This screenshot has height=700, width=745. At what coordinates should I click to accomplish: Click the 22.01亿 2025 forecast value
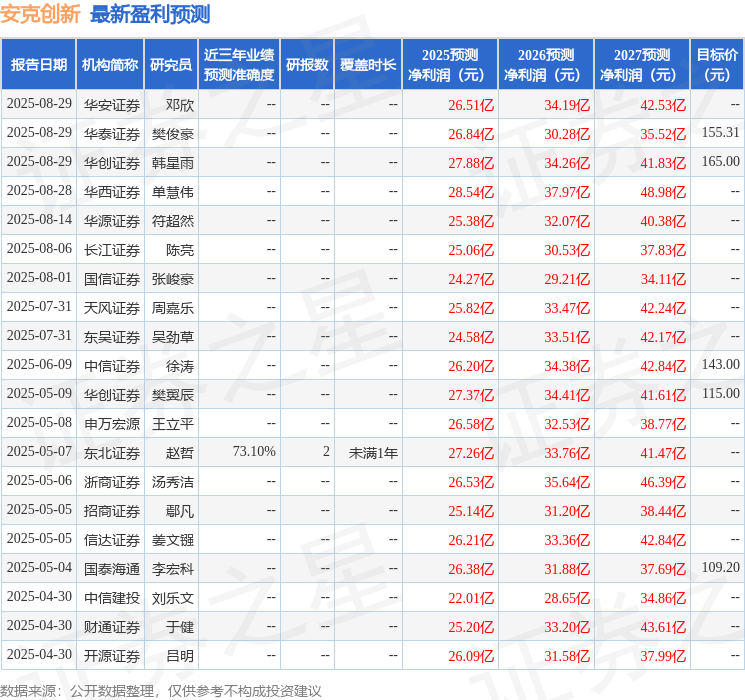(471, 598)
